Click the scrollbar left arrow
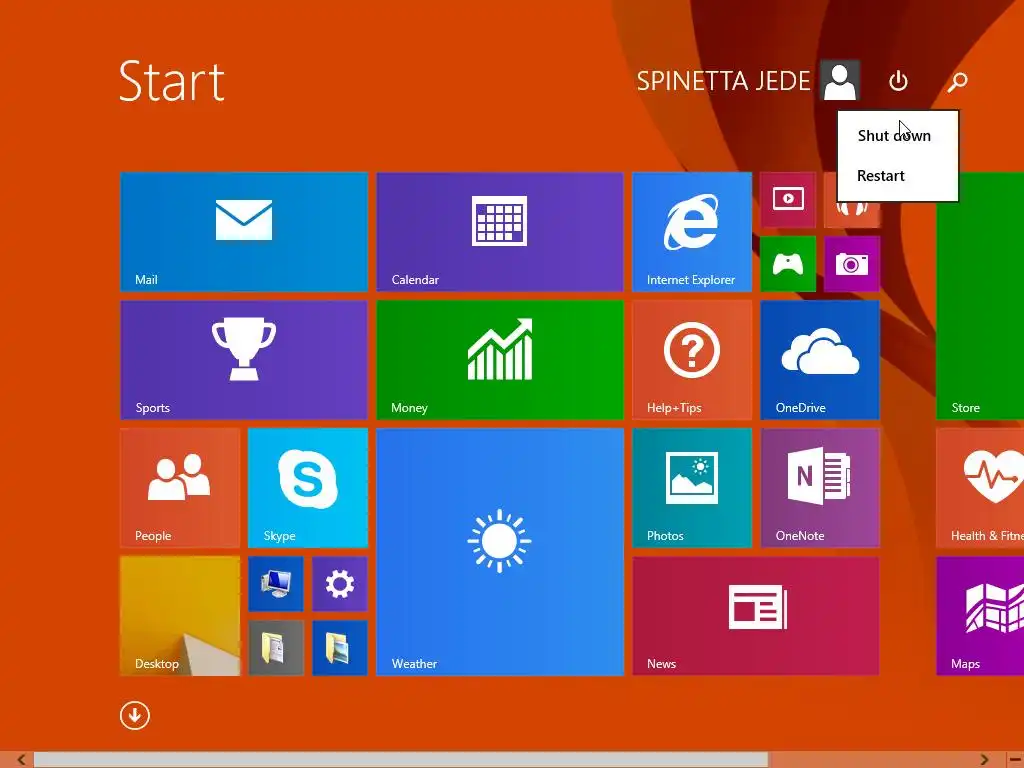Viewport: 1024px width, 768px height. pyautogui.click(x=21, y=760)
